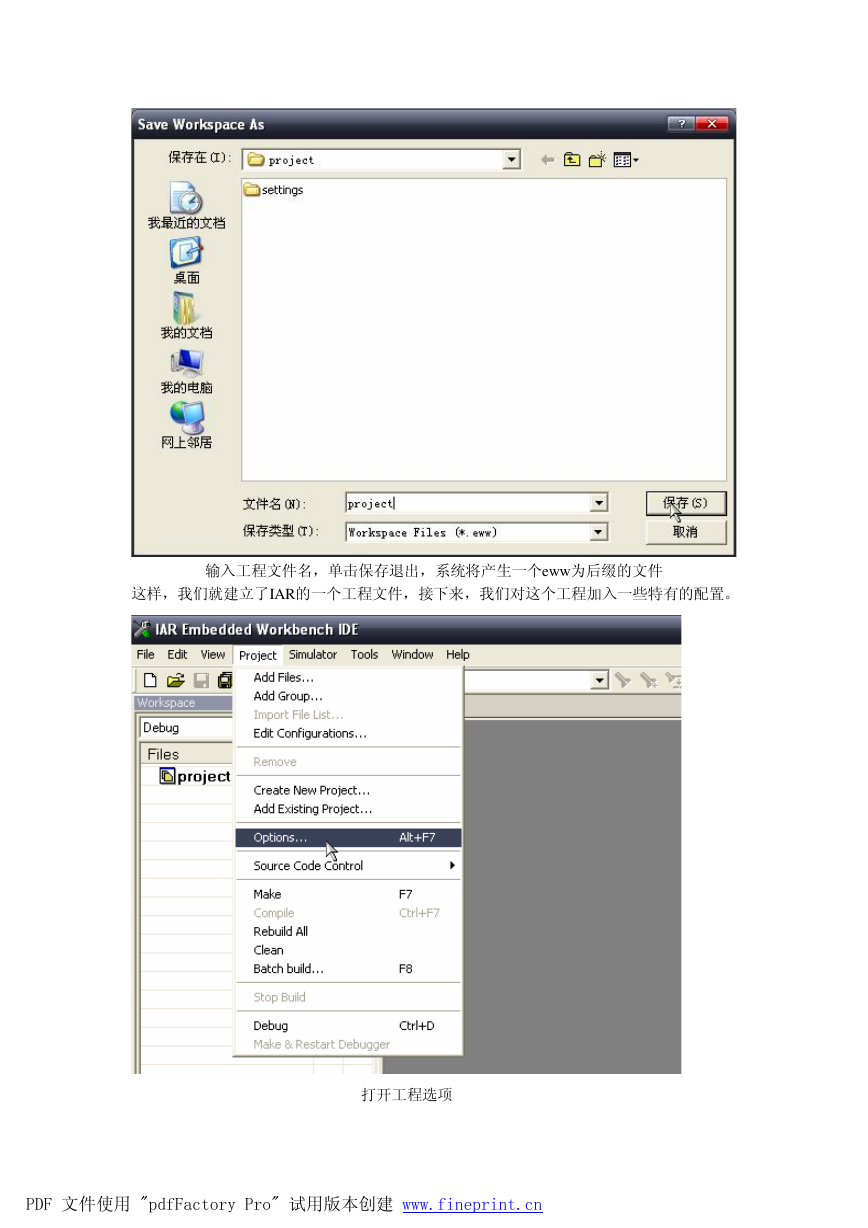Open My Computer (我的电脑) shortcut

[187, 371]
